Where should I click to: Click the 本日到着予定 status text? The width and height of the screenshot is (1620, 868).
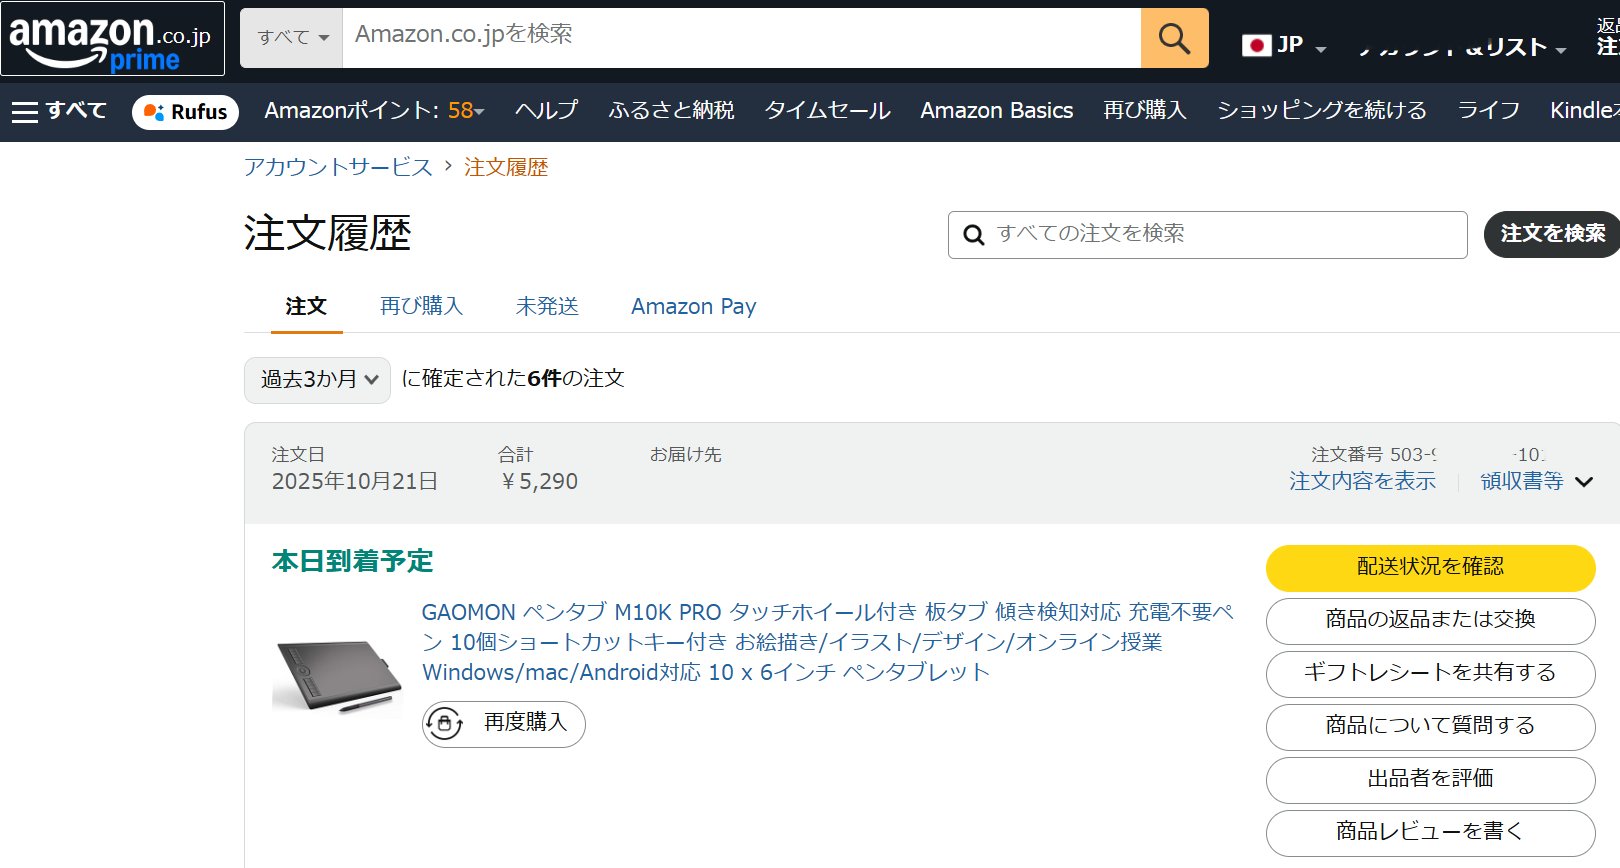pyautogui.click(x=352, y=561)
